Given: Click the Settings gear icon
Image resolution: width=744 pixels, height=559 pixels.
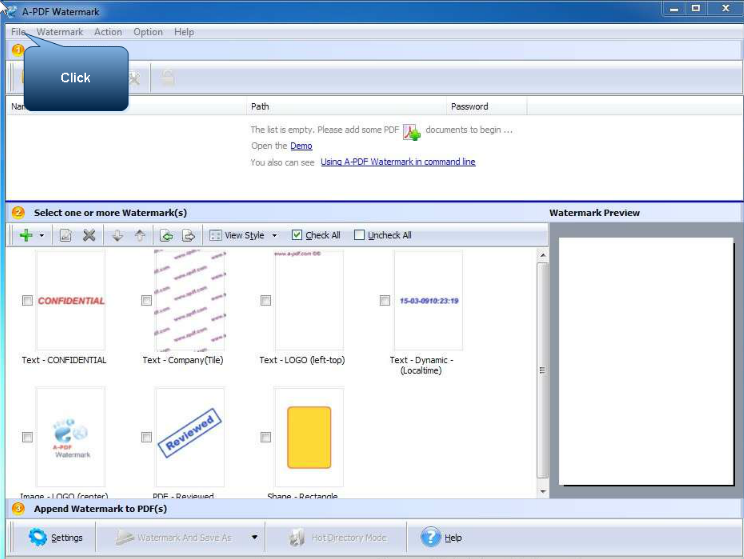Looking at the screenshot, I should 37,537.
